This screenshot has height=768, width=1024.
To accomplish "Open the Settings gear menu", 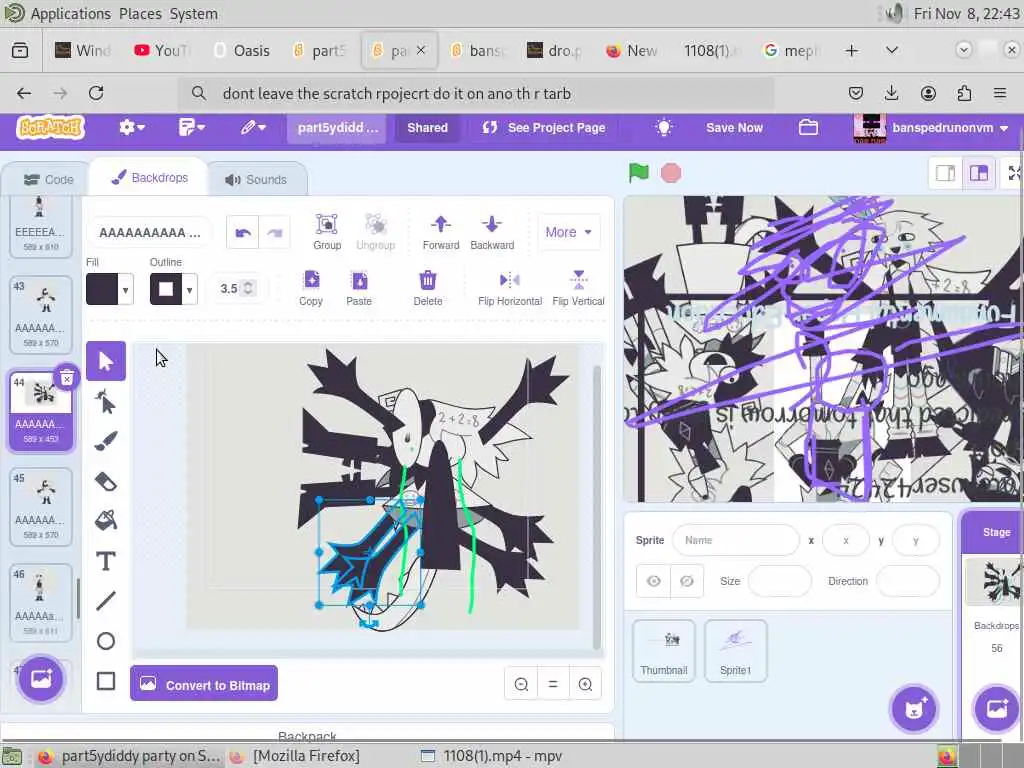I will [x=131, y=127].
